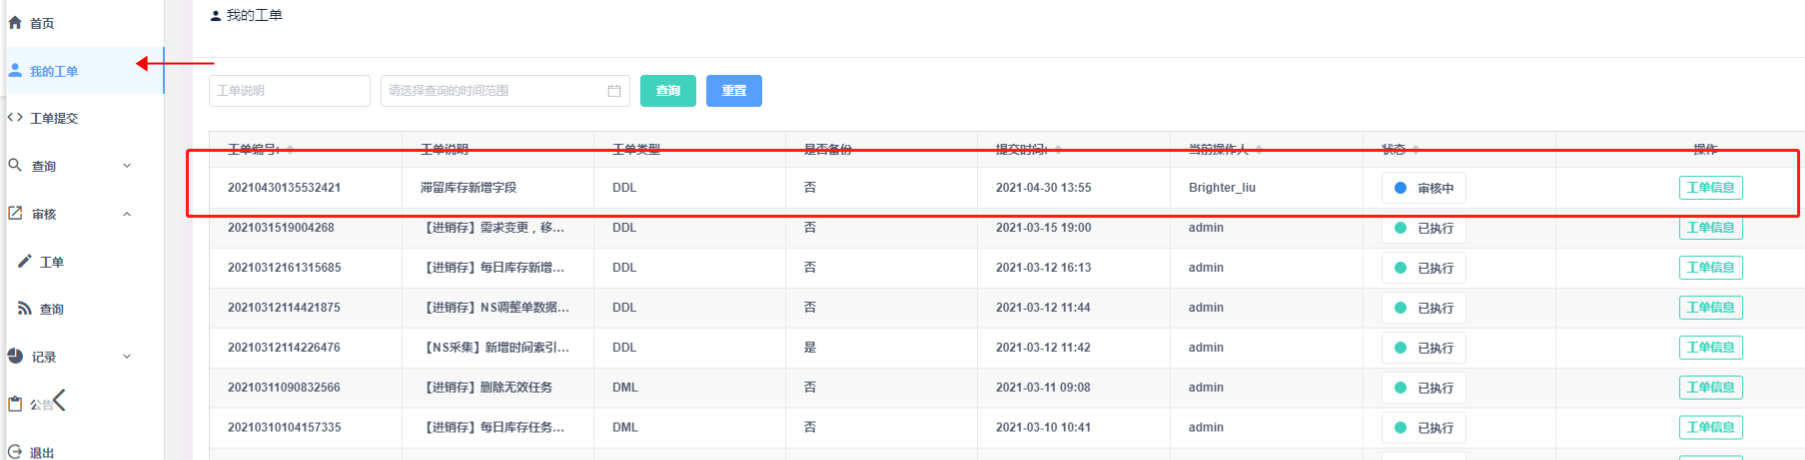Viewport: 1805px width, 460px height.
Task: Click description 滞留库存新增字段
Action: click(468, 188)
